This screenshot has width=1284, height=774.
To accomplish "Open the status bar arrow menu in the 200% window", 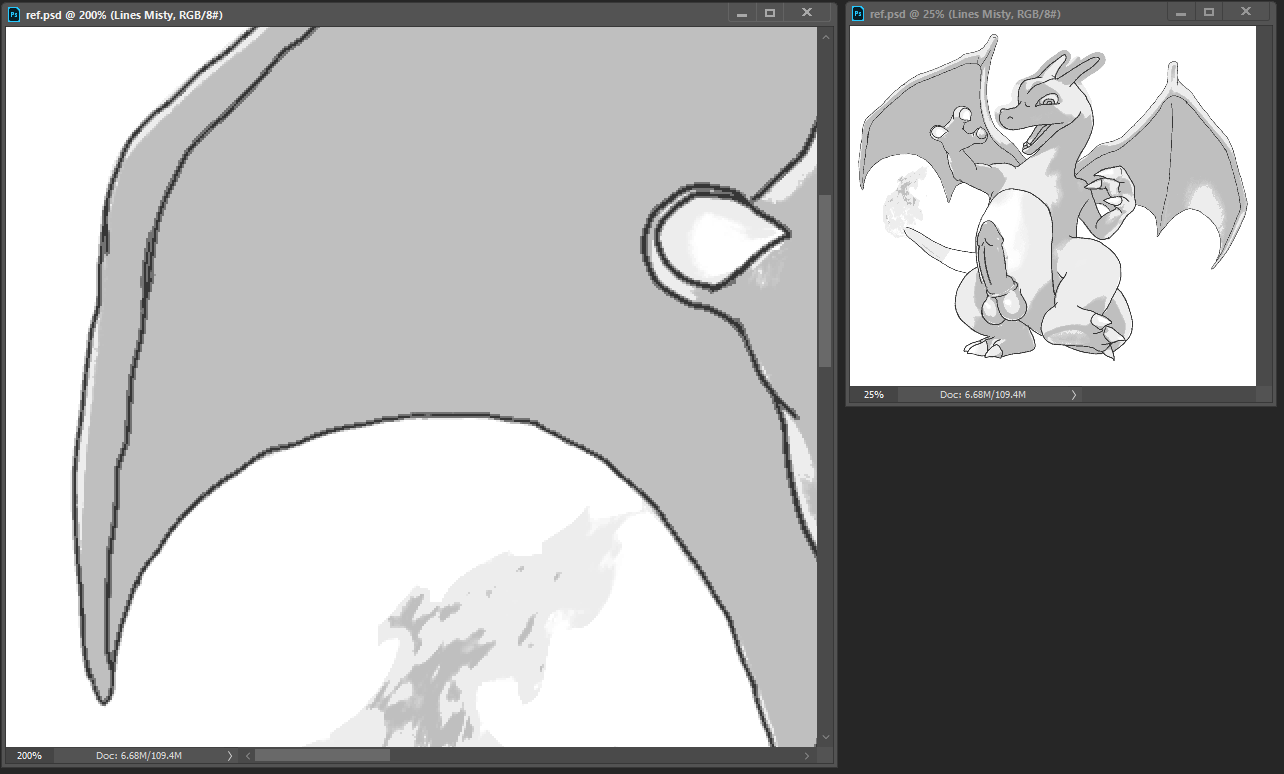I will point(230,756).
